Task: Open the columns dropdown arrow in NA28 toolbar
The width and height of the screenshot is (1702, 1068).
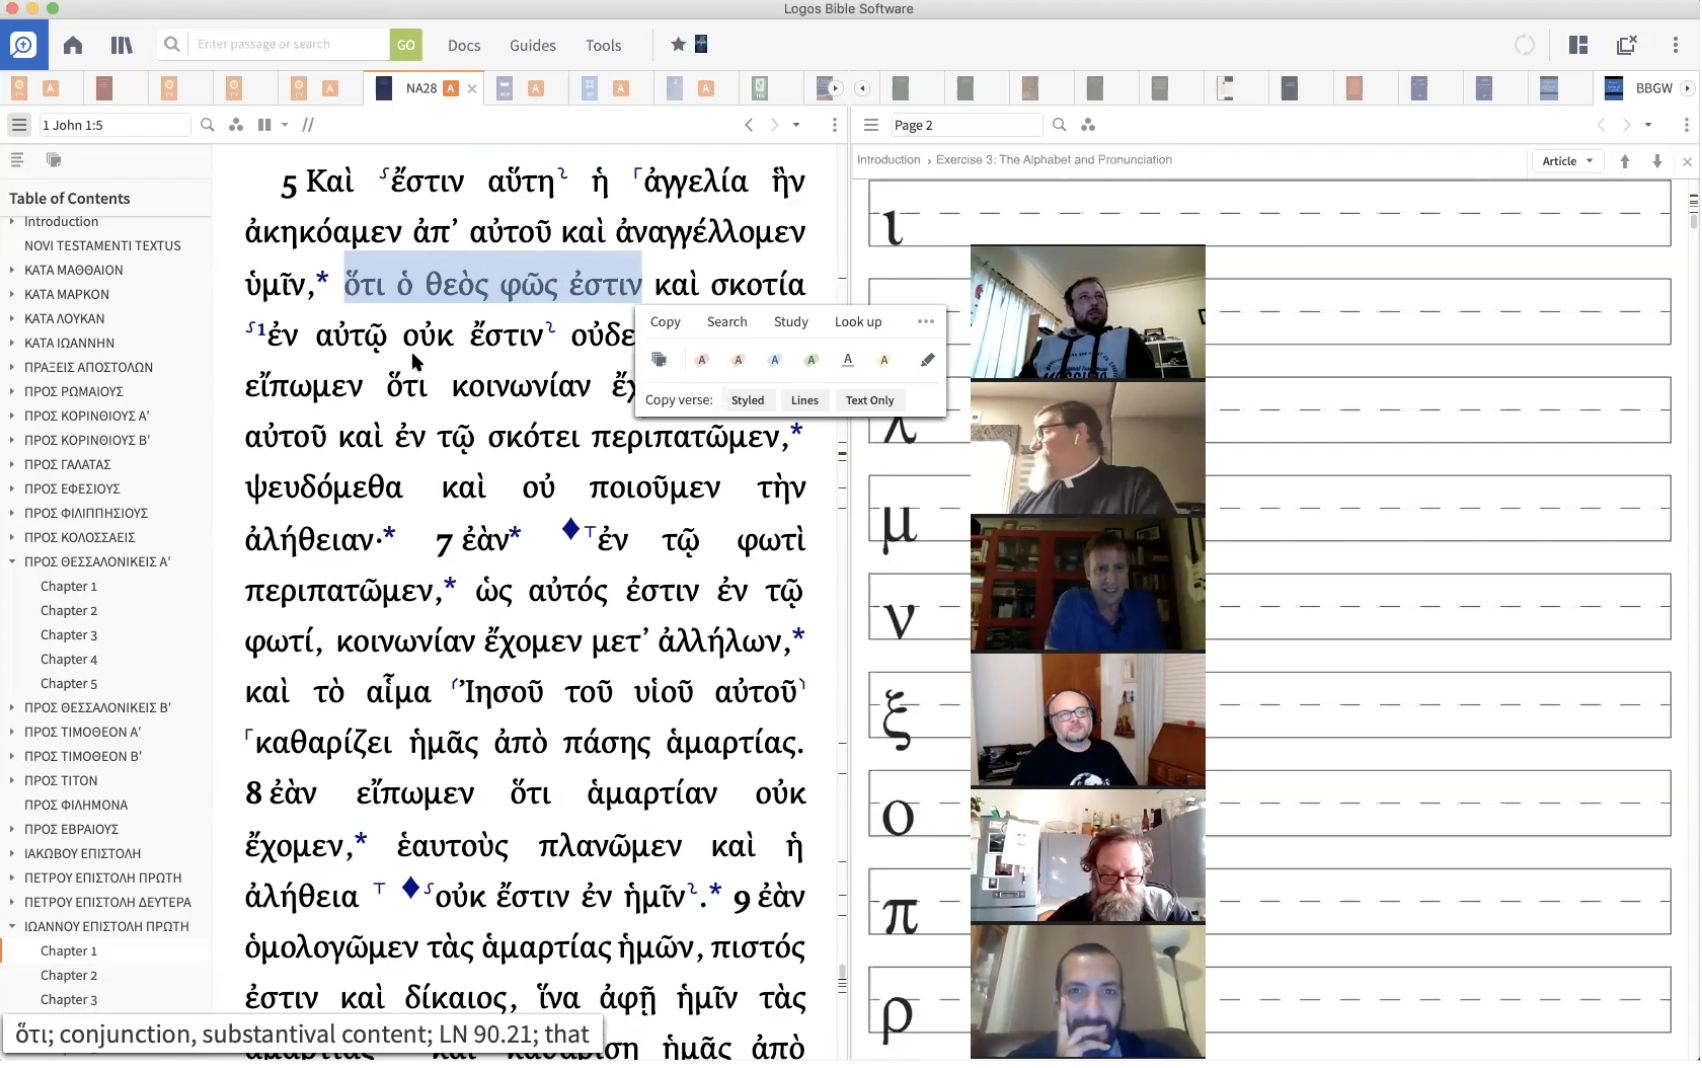Action: [x=285, y=125]
